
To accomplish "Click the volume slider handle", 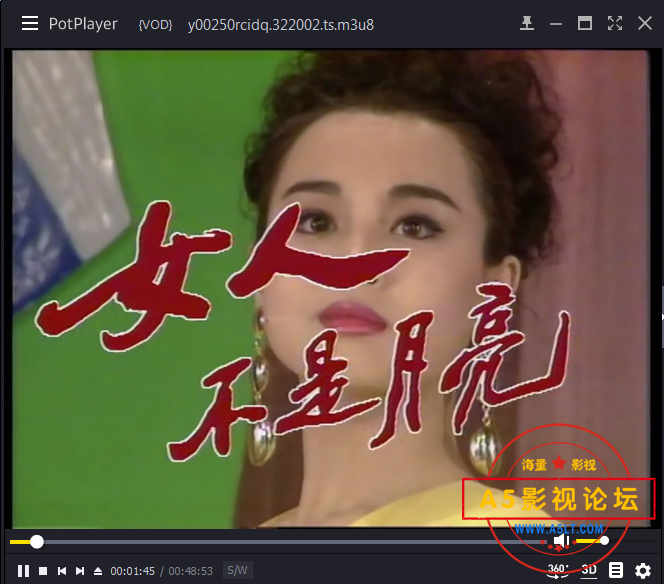I will [x=605, y=541].
